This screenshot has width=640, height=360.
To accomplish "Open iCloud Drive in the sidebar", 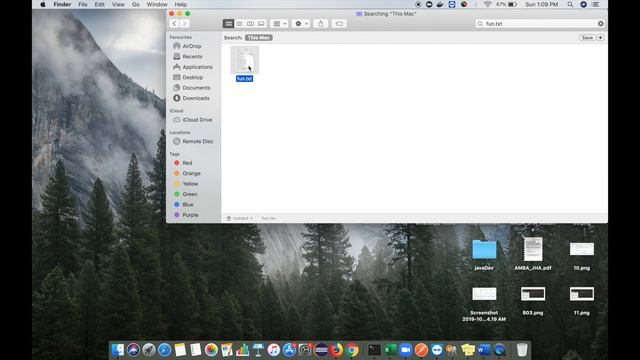I will (x=197, y=120).
